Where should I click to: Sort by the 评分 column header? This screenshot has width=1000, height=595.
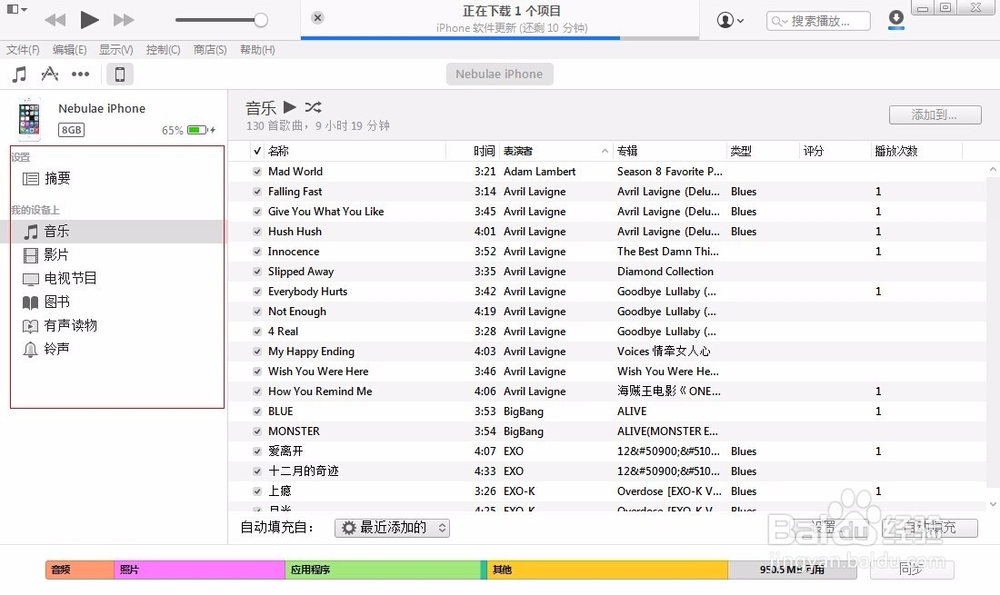[x=813, y=151]
